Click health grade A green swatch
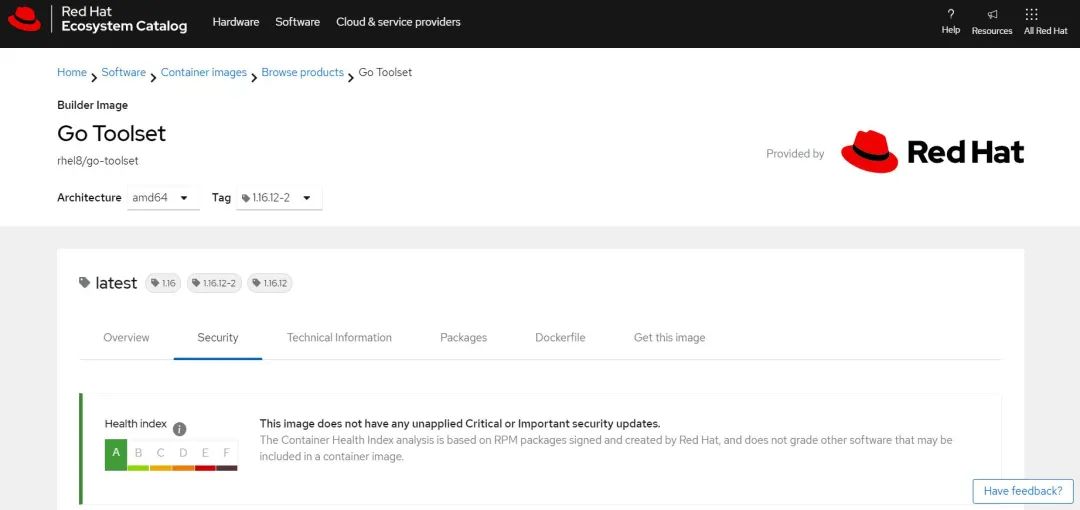Screen dimensions: 1080x510 pos(116,455)
